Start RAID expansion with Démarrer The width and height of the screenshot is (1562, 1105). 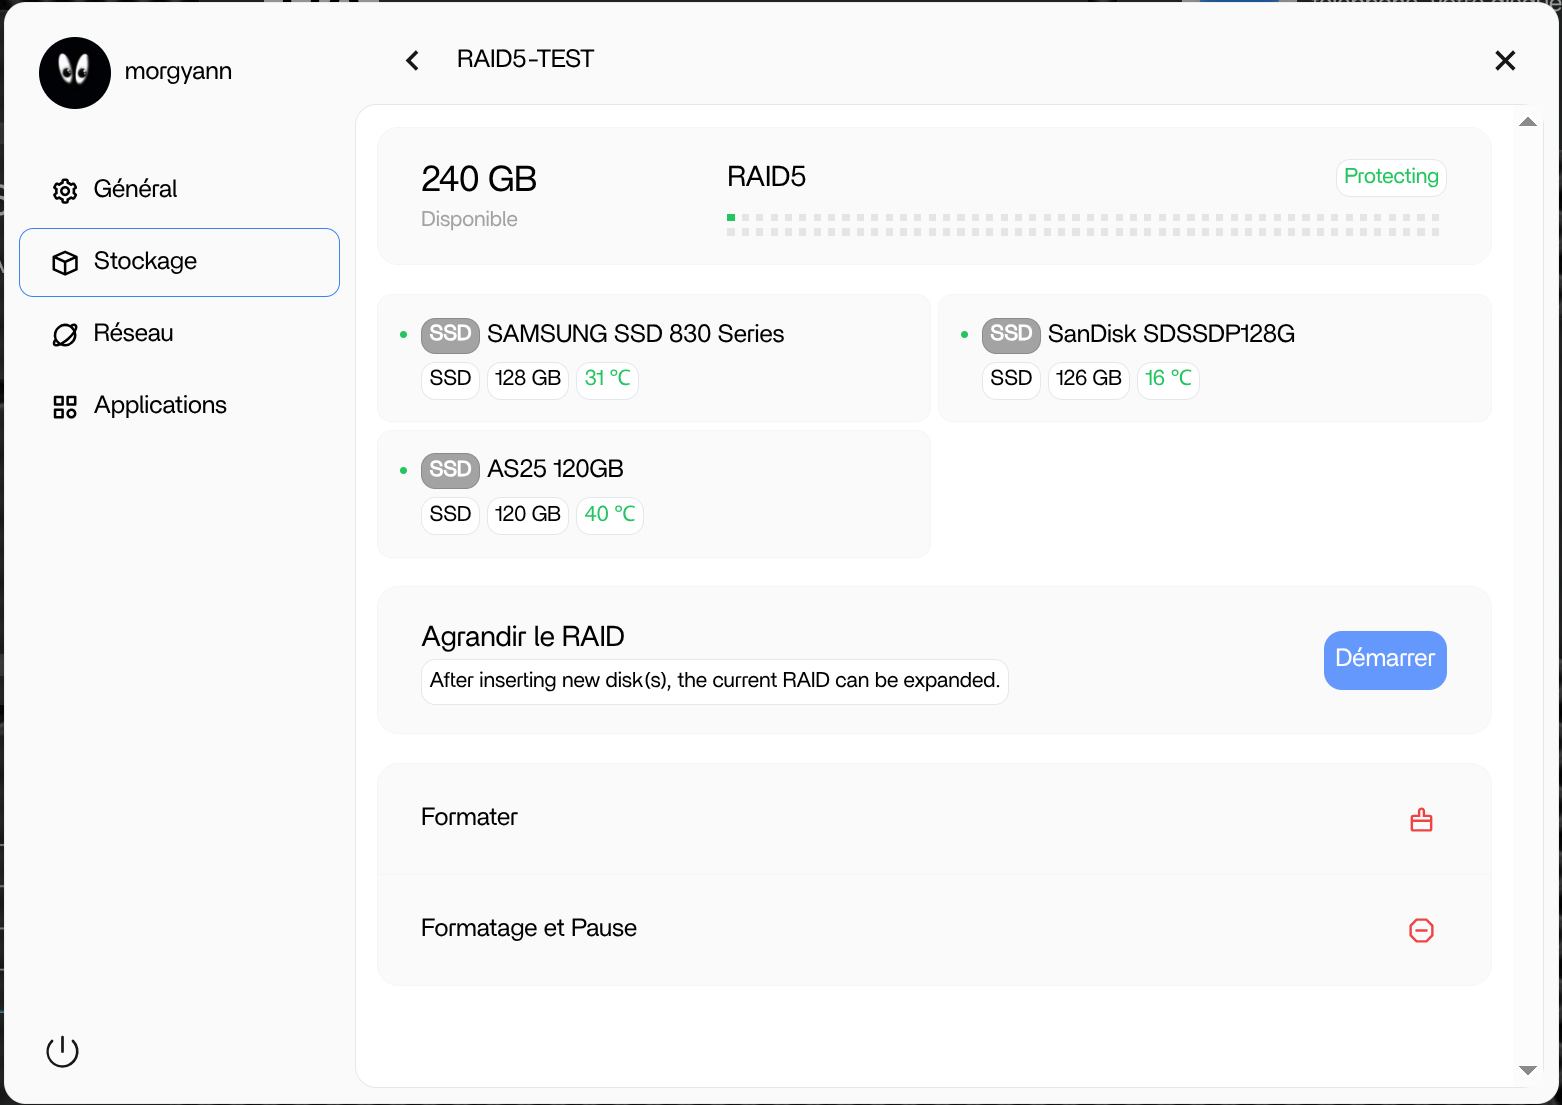pyautogui.click(x=1385, y=660)
